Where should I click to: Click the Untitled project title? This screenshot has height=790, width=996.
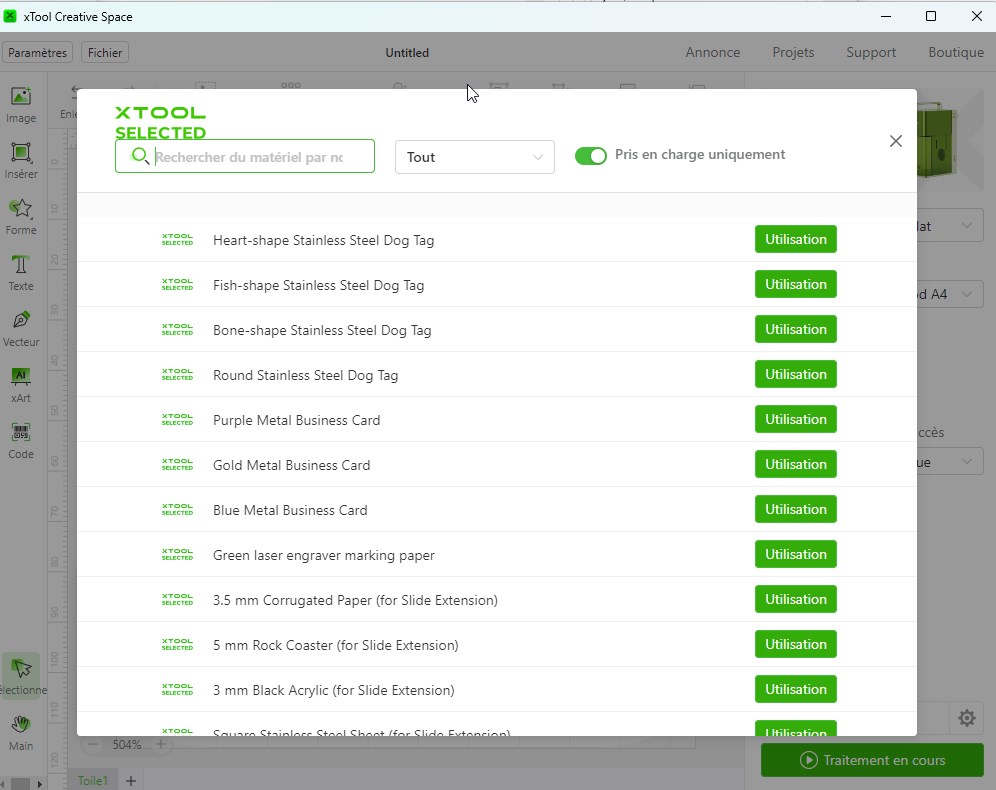pos(407,53)
